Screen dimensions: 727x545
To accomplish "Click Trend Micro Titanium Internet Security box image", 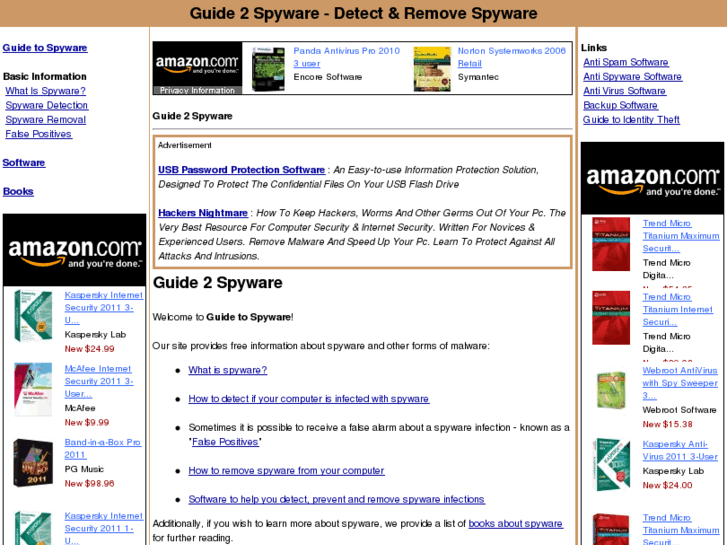I will click(611, 318).
